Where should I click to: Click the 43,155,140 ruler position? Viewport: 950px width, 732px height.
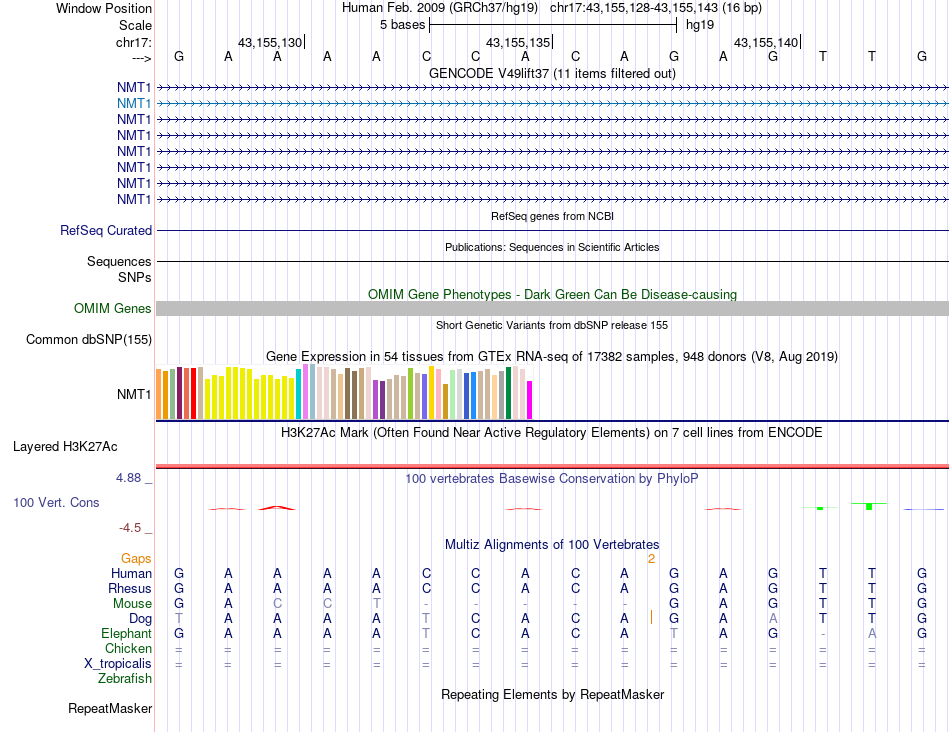(766, 42)
